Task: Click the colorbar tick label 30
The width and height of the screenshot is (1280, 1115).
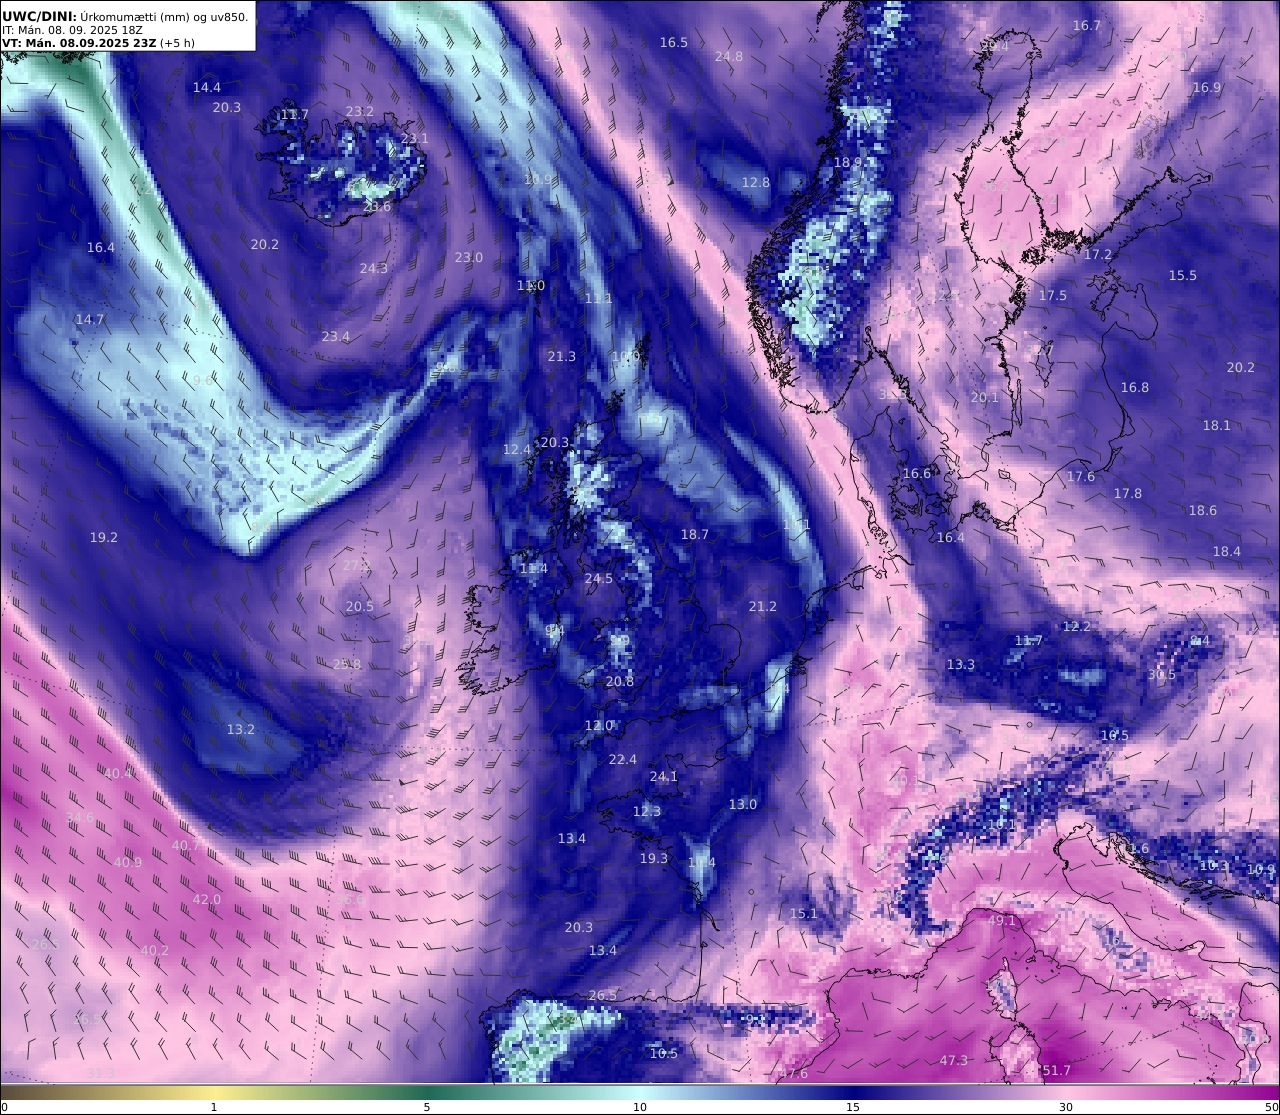Action: 1066,1106
